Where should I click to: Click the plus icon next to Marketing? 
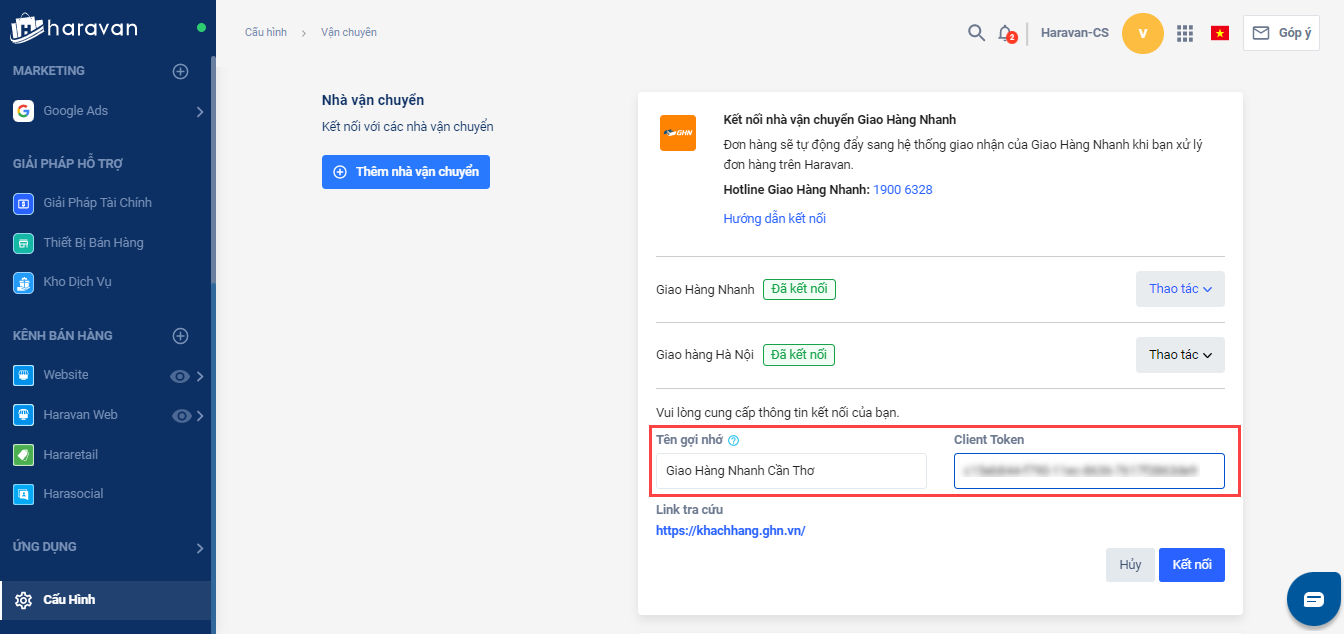[180, 71]
